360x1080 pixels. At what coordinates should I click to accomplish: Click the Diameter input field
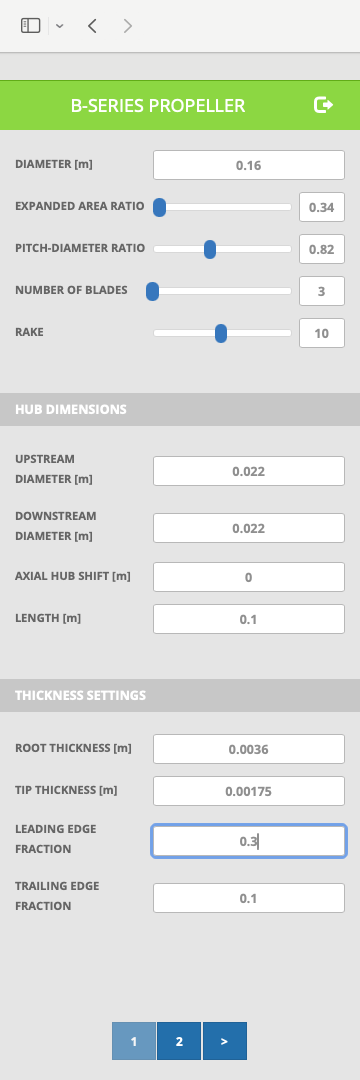(248, 165)
